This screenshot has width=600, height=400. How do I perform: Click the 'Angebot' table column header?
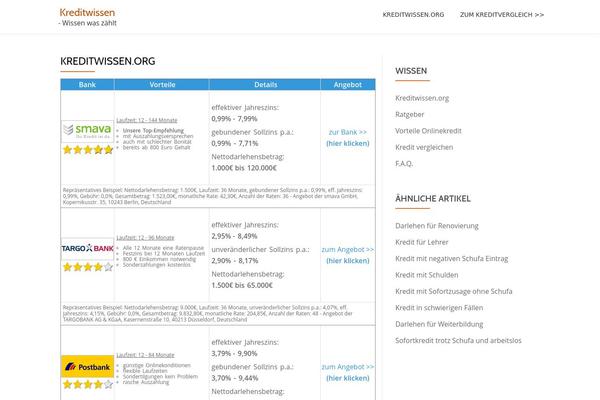click(347, 85)
